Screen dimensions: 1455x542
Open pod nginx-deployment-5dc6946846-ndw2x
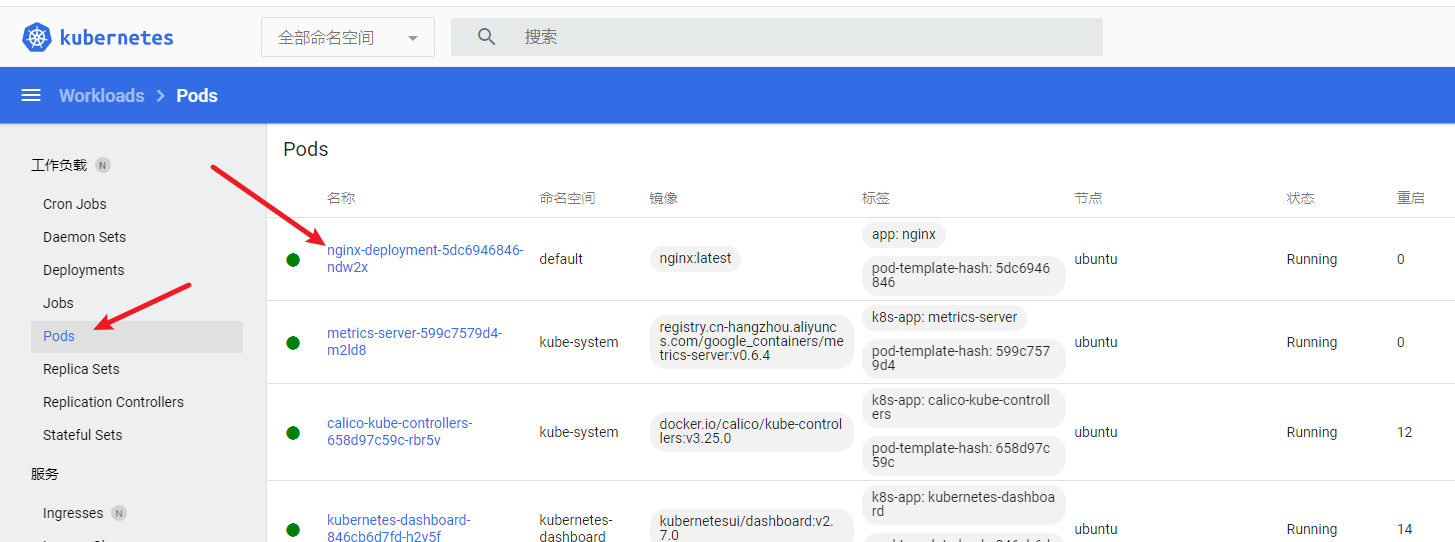(425, 258)
